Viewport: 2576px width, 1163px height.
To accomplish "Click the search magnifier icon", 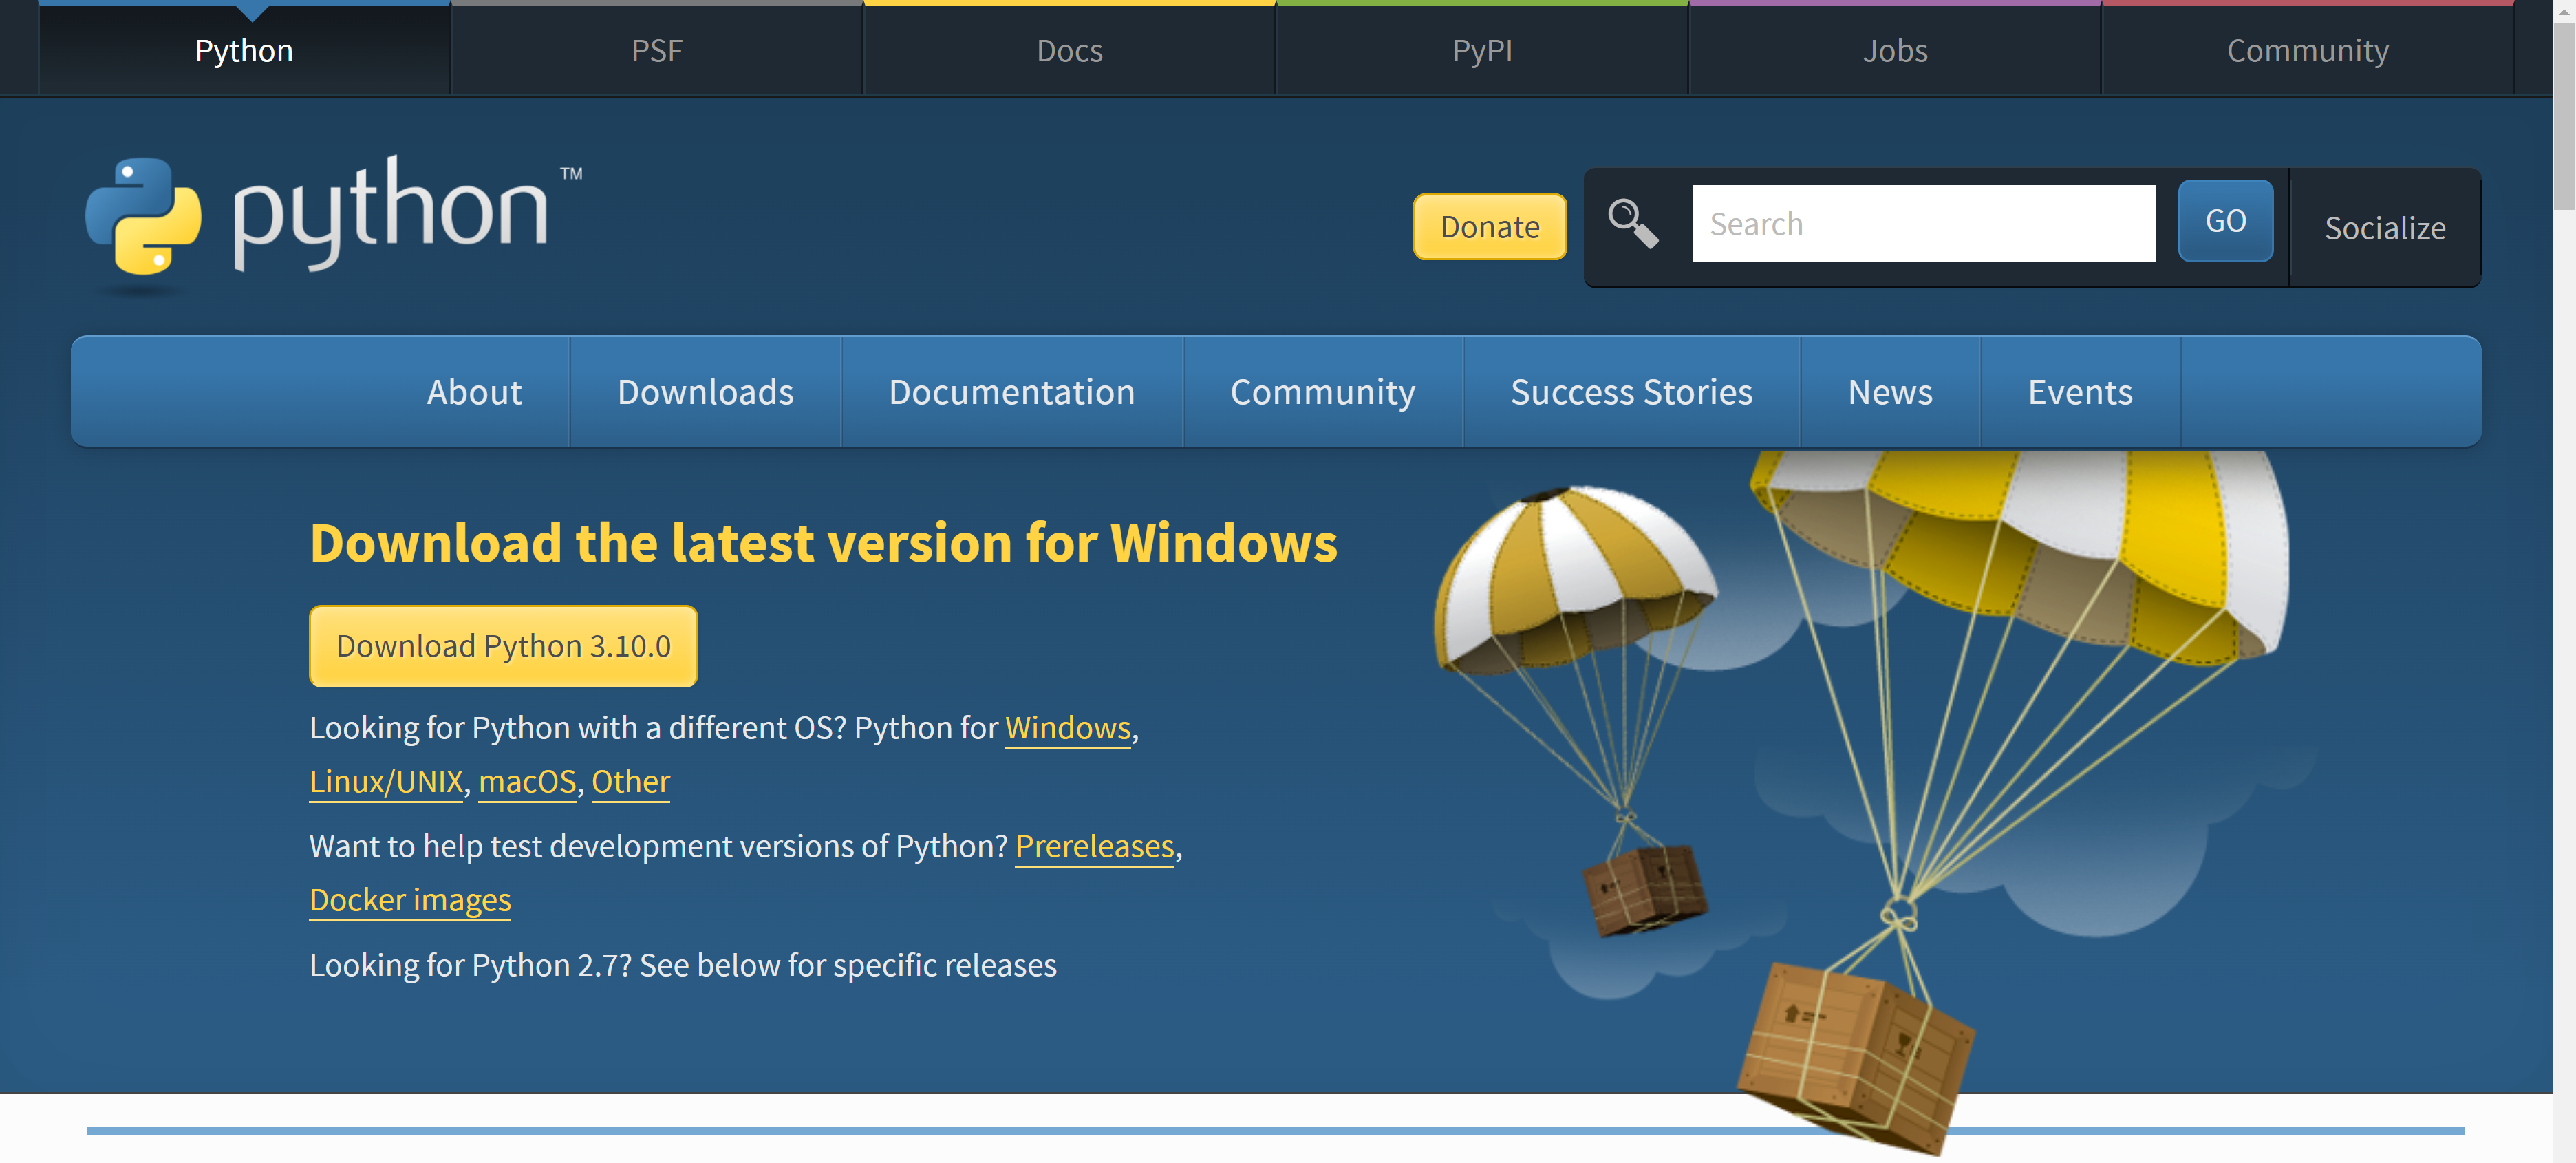I will coord(1633,222).
